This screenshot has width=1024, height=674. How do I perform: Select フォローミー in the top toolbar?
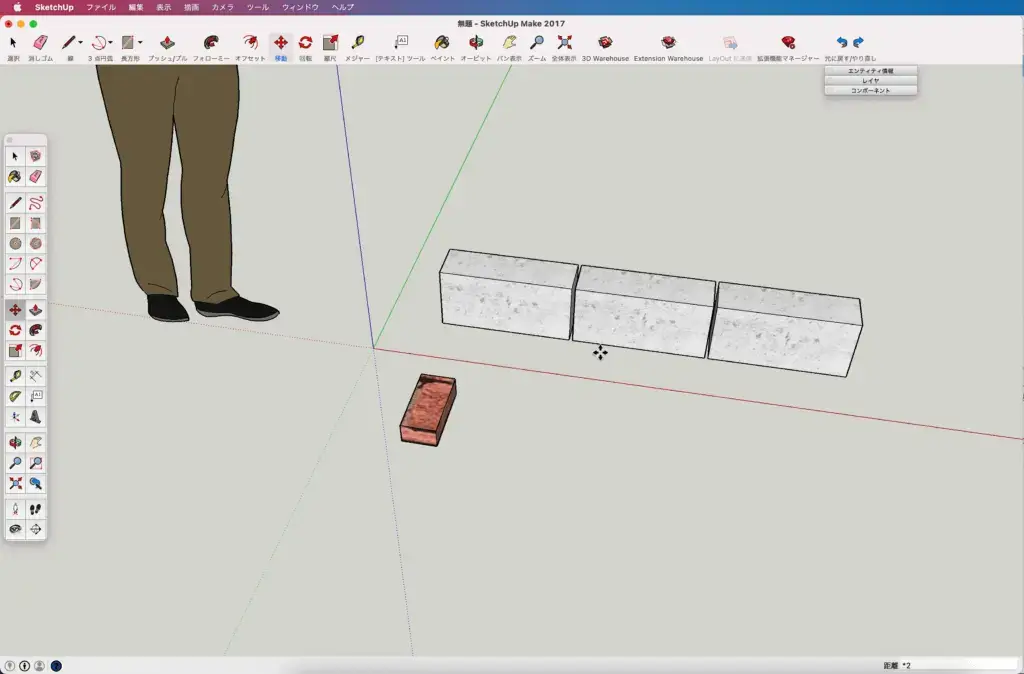click(211, 48)
